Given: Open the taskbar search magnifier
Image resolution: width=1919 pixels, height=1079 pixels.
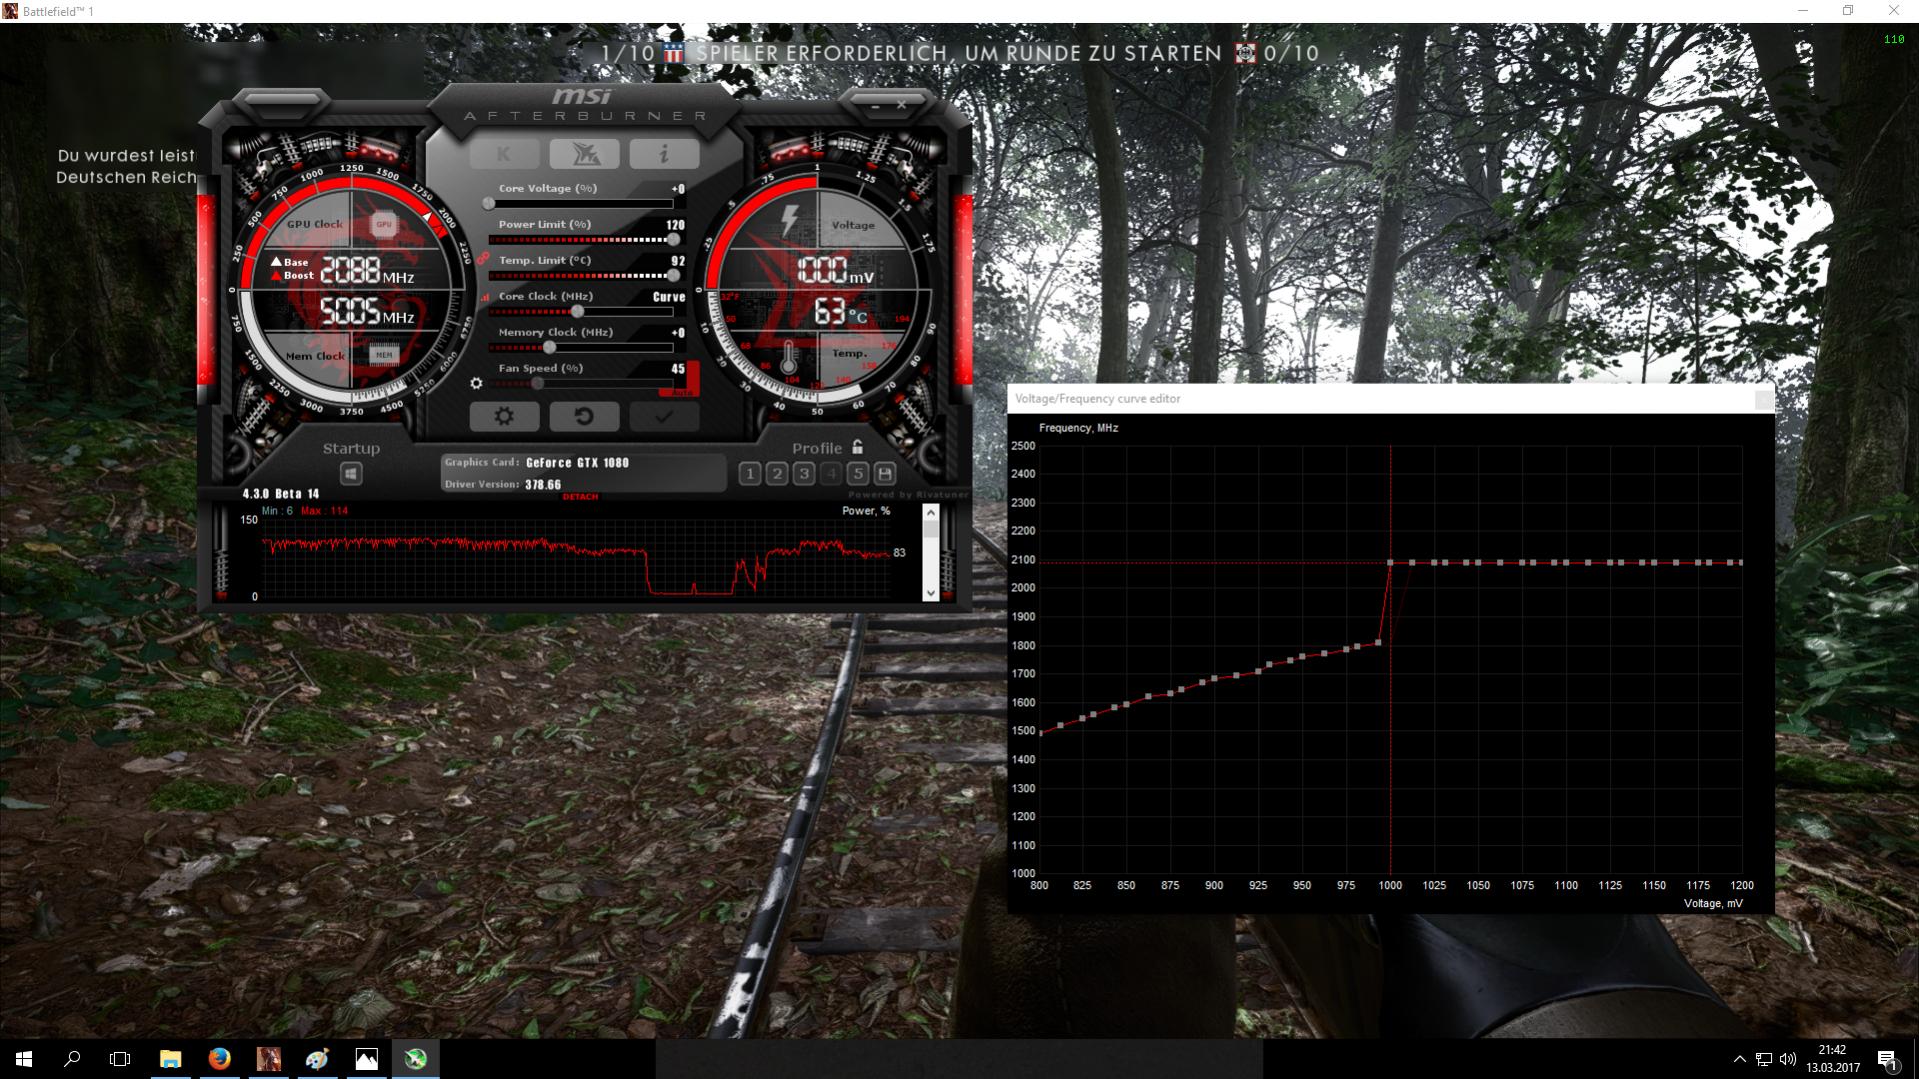Looking at the screenshot, I should 72,1059.
